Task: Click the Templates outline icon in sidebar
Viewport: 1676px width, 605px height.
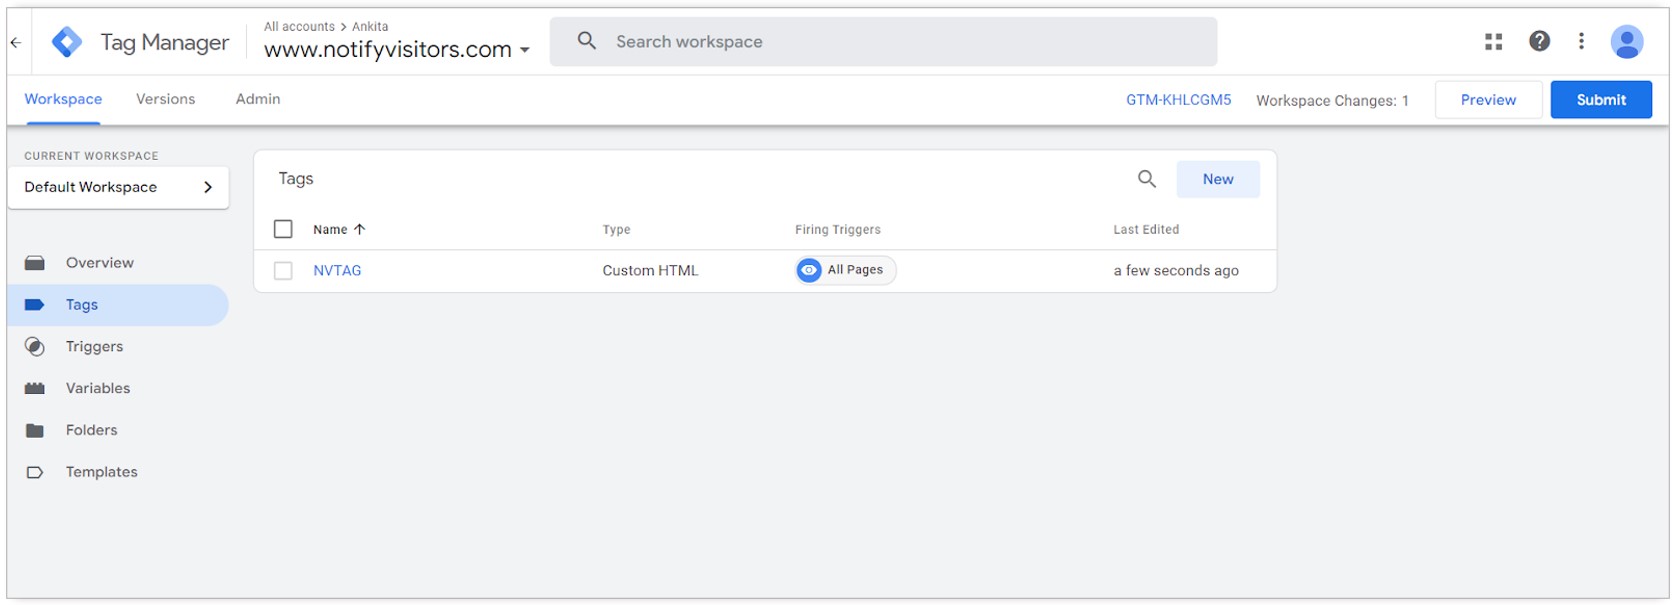Action: point(35,472)
